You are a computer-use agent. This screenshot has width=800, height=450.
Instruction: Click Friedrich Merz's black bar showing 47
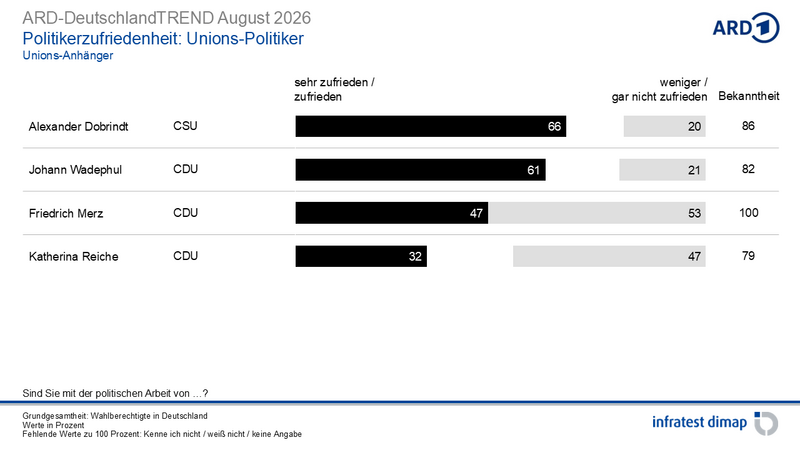392,213
